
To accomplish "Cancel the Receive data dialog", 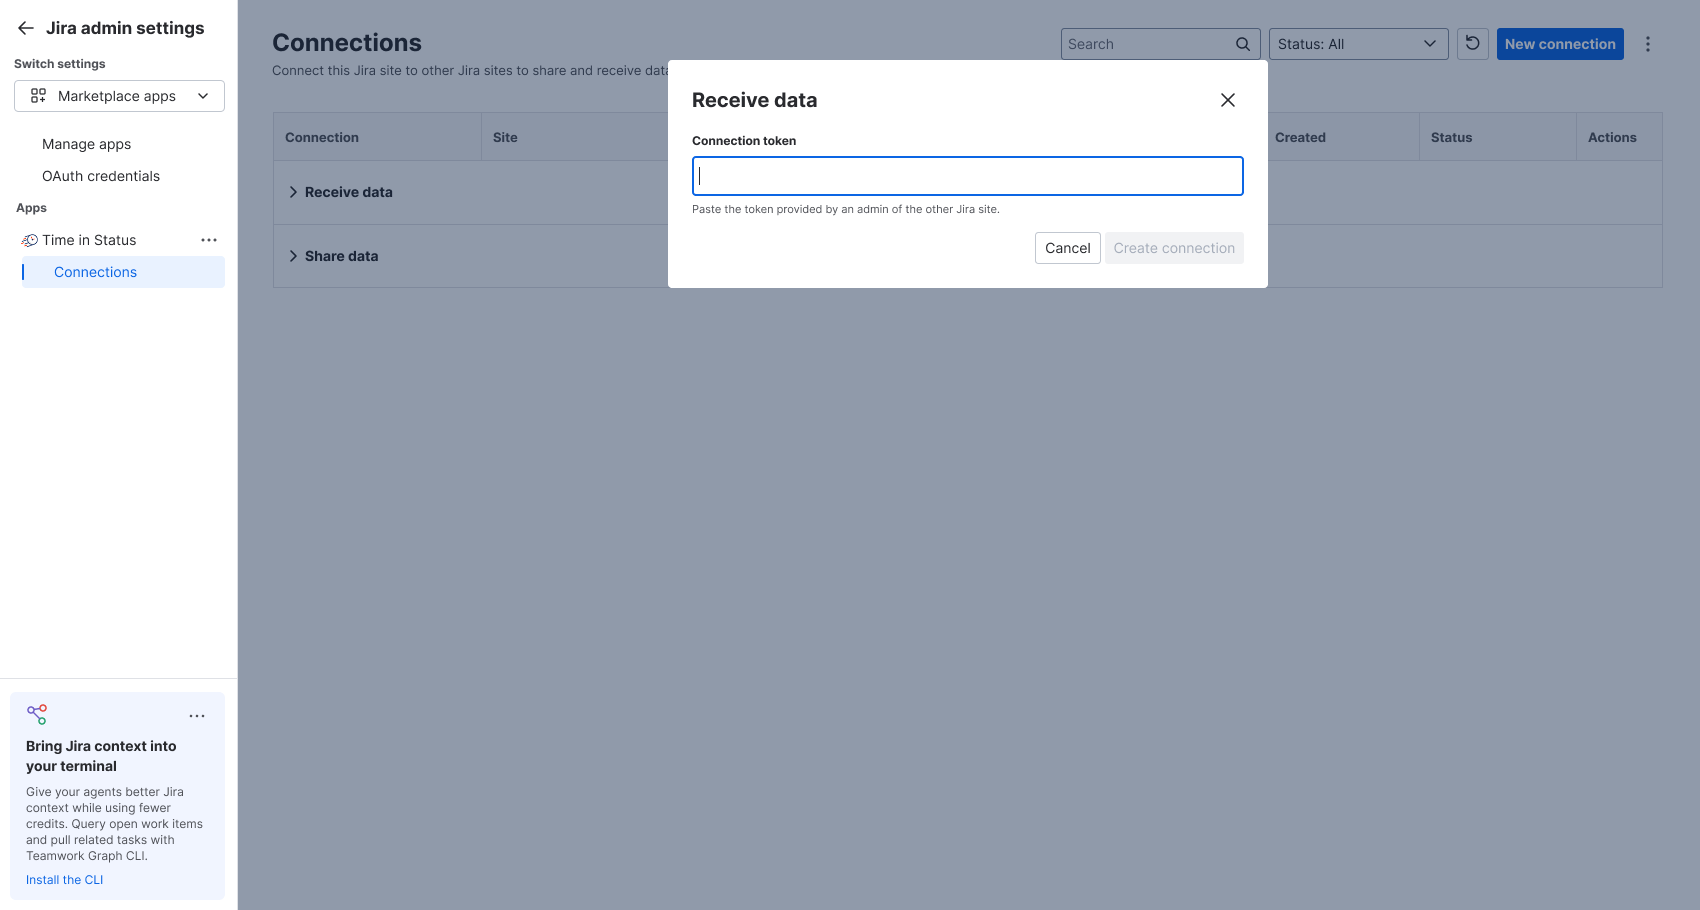I will 1068,248.
